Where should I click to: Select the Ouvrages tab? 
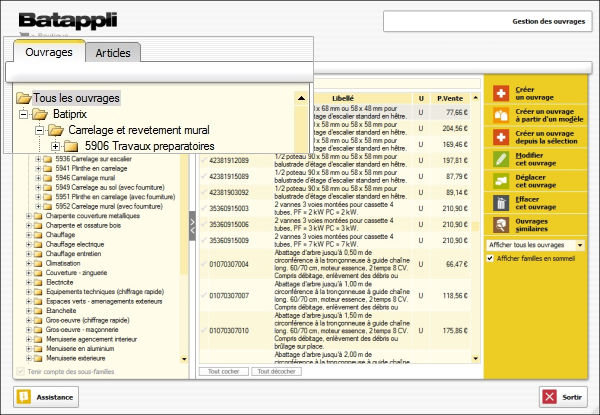49,52
